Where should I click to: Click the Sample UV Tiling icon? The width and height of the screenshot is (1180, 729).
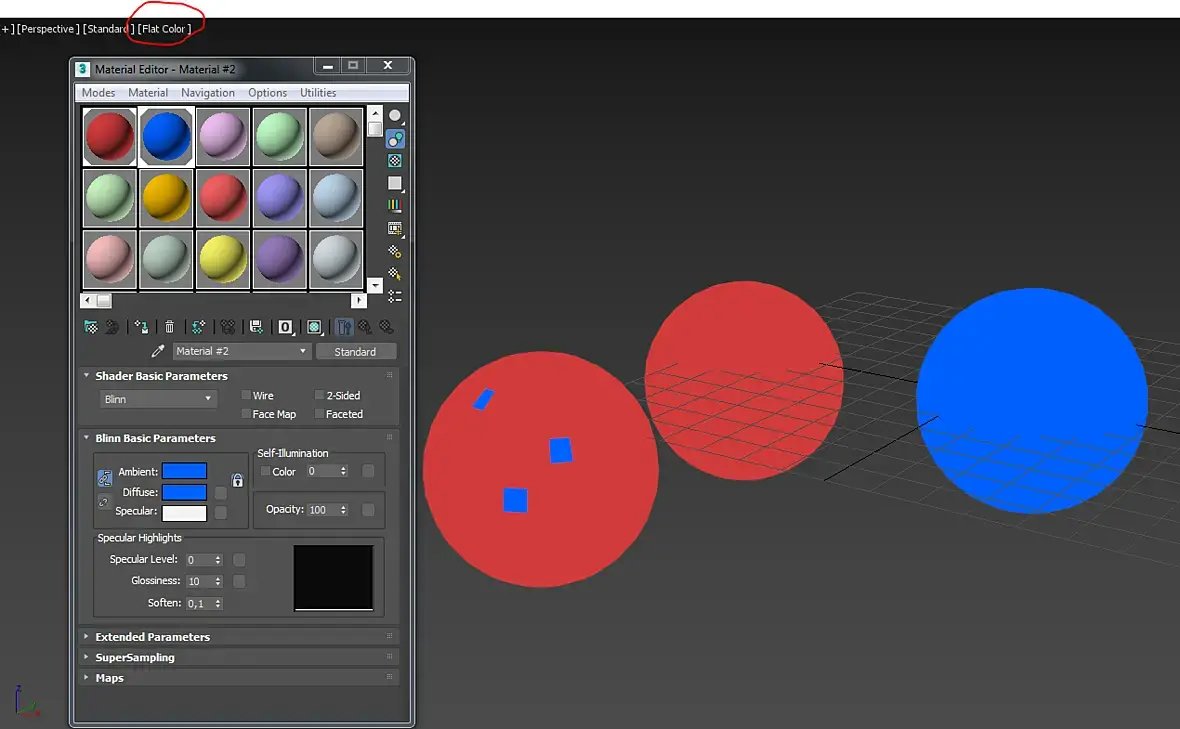[395, 184]
